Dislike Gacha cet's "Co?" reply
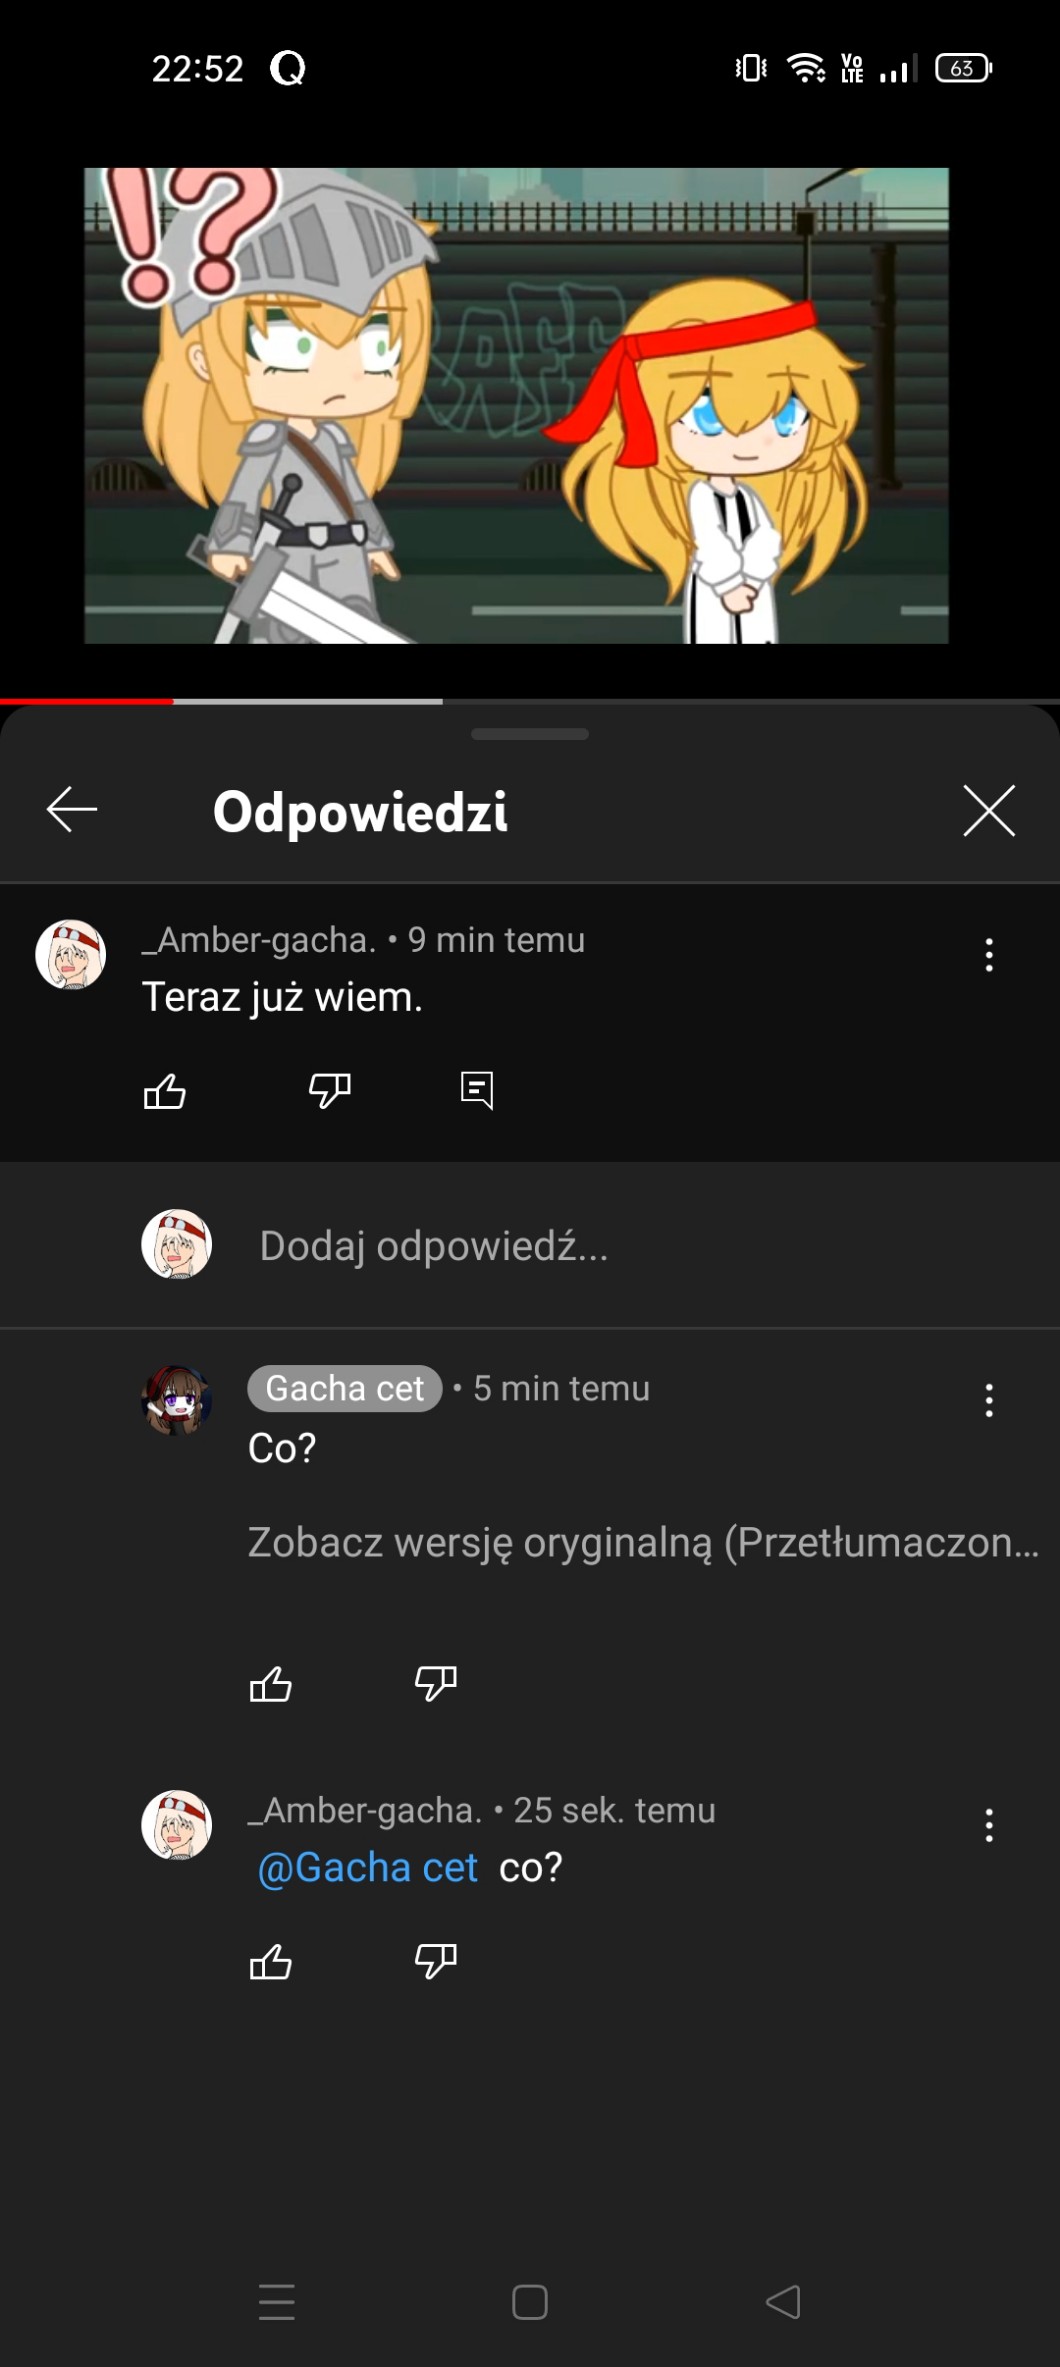 coord(435,1684)
